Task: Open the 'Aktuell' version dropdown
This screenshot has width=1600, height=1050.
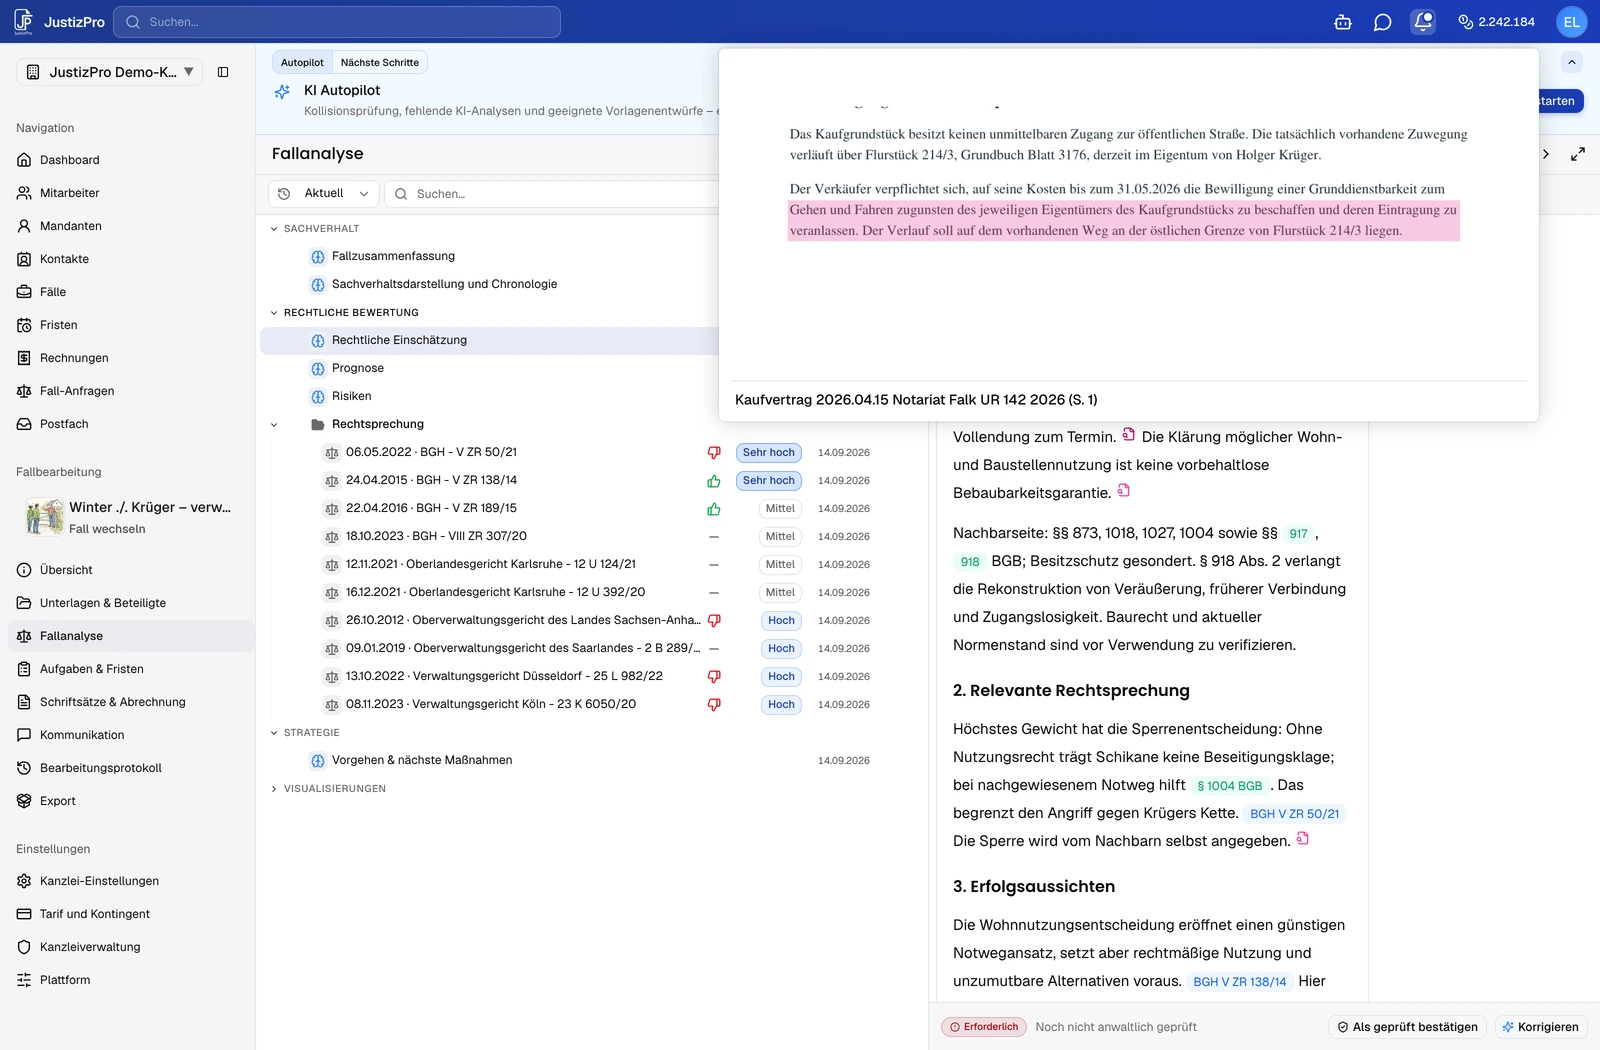Action: point(323,194)
